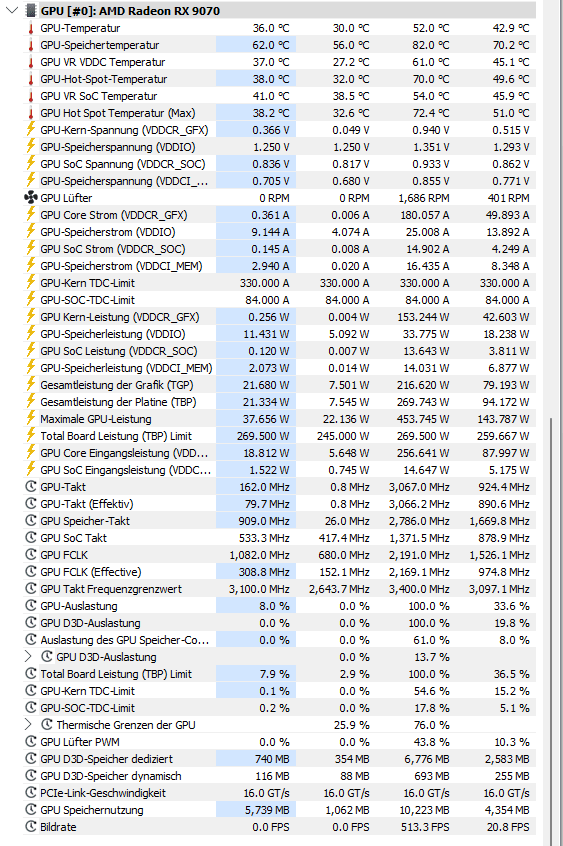The image size is (563, 846).
Task: Click lightning icon of GPU SoC Eingangsleistung
Action: coord(31,469)
